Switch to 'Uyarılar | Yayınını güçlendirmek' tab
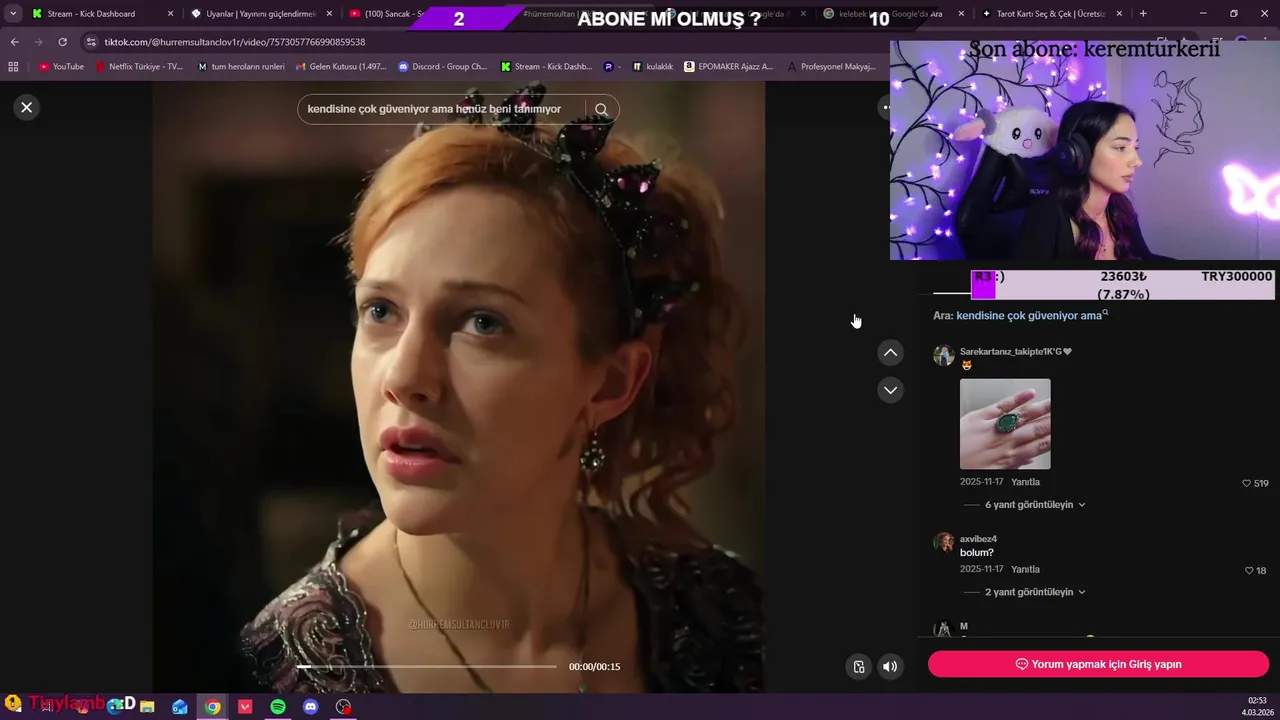Screen dimensions: 1280x720 coord(260,14)
